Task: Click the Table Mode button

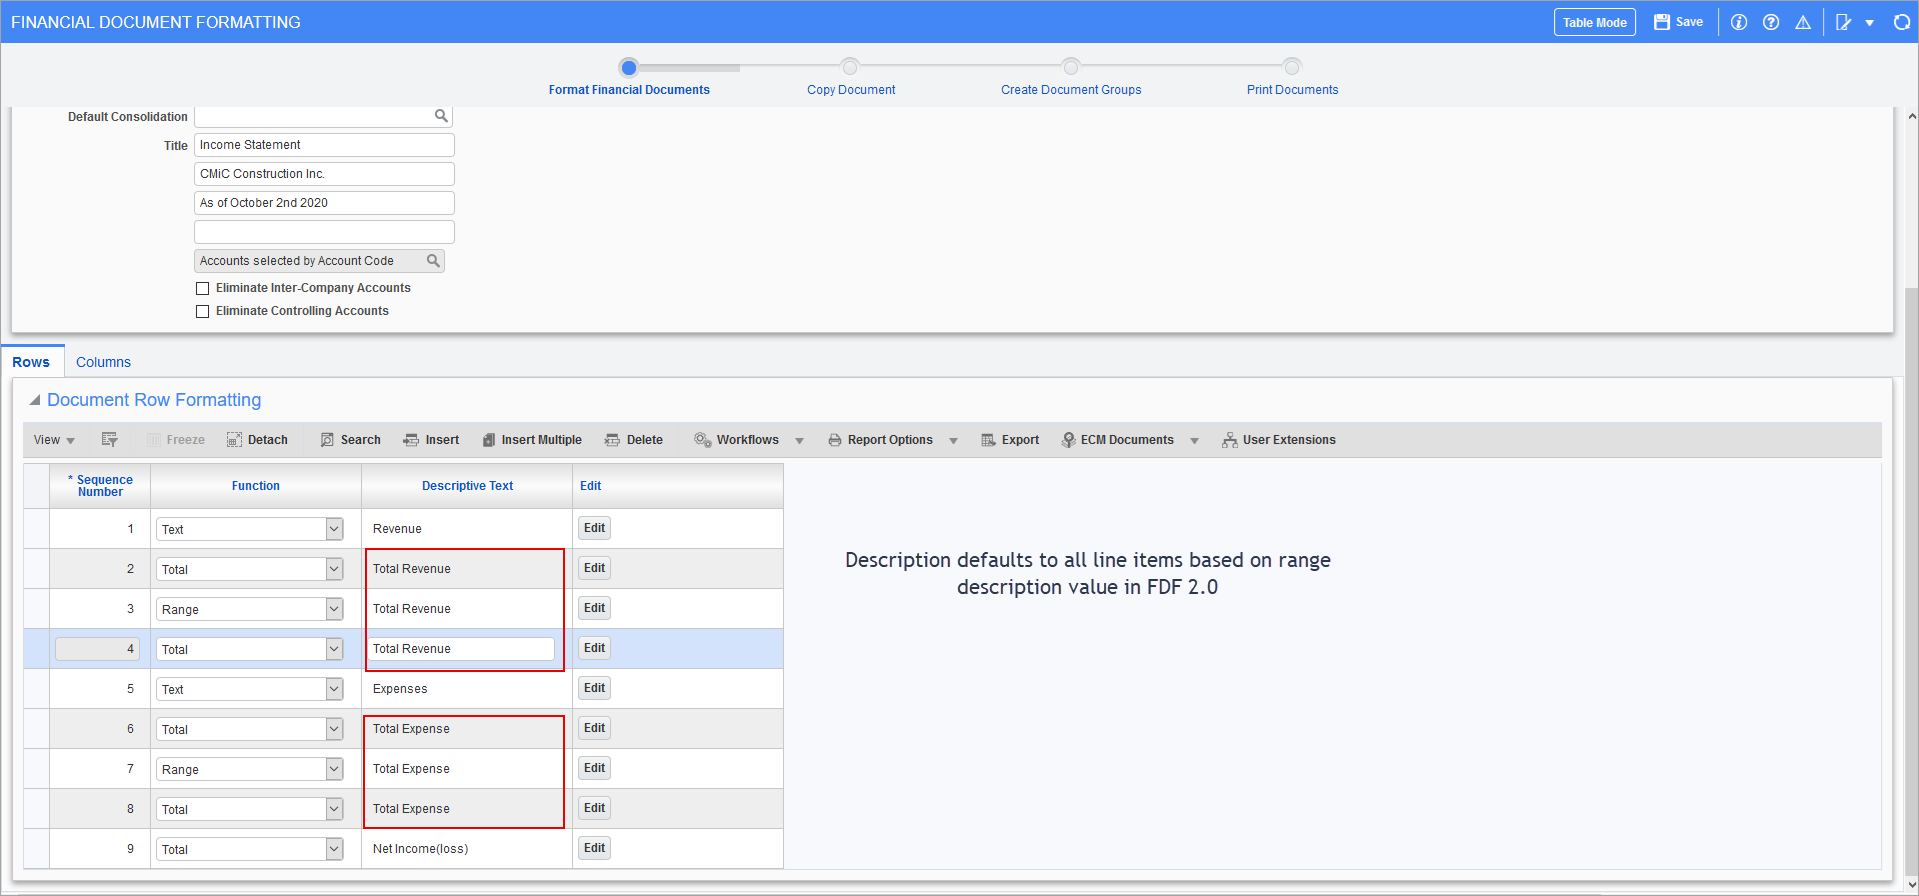Action: coord(1594,22)
